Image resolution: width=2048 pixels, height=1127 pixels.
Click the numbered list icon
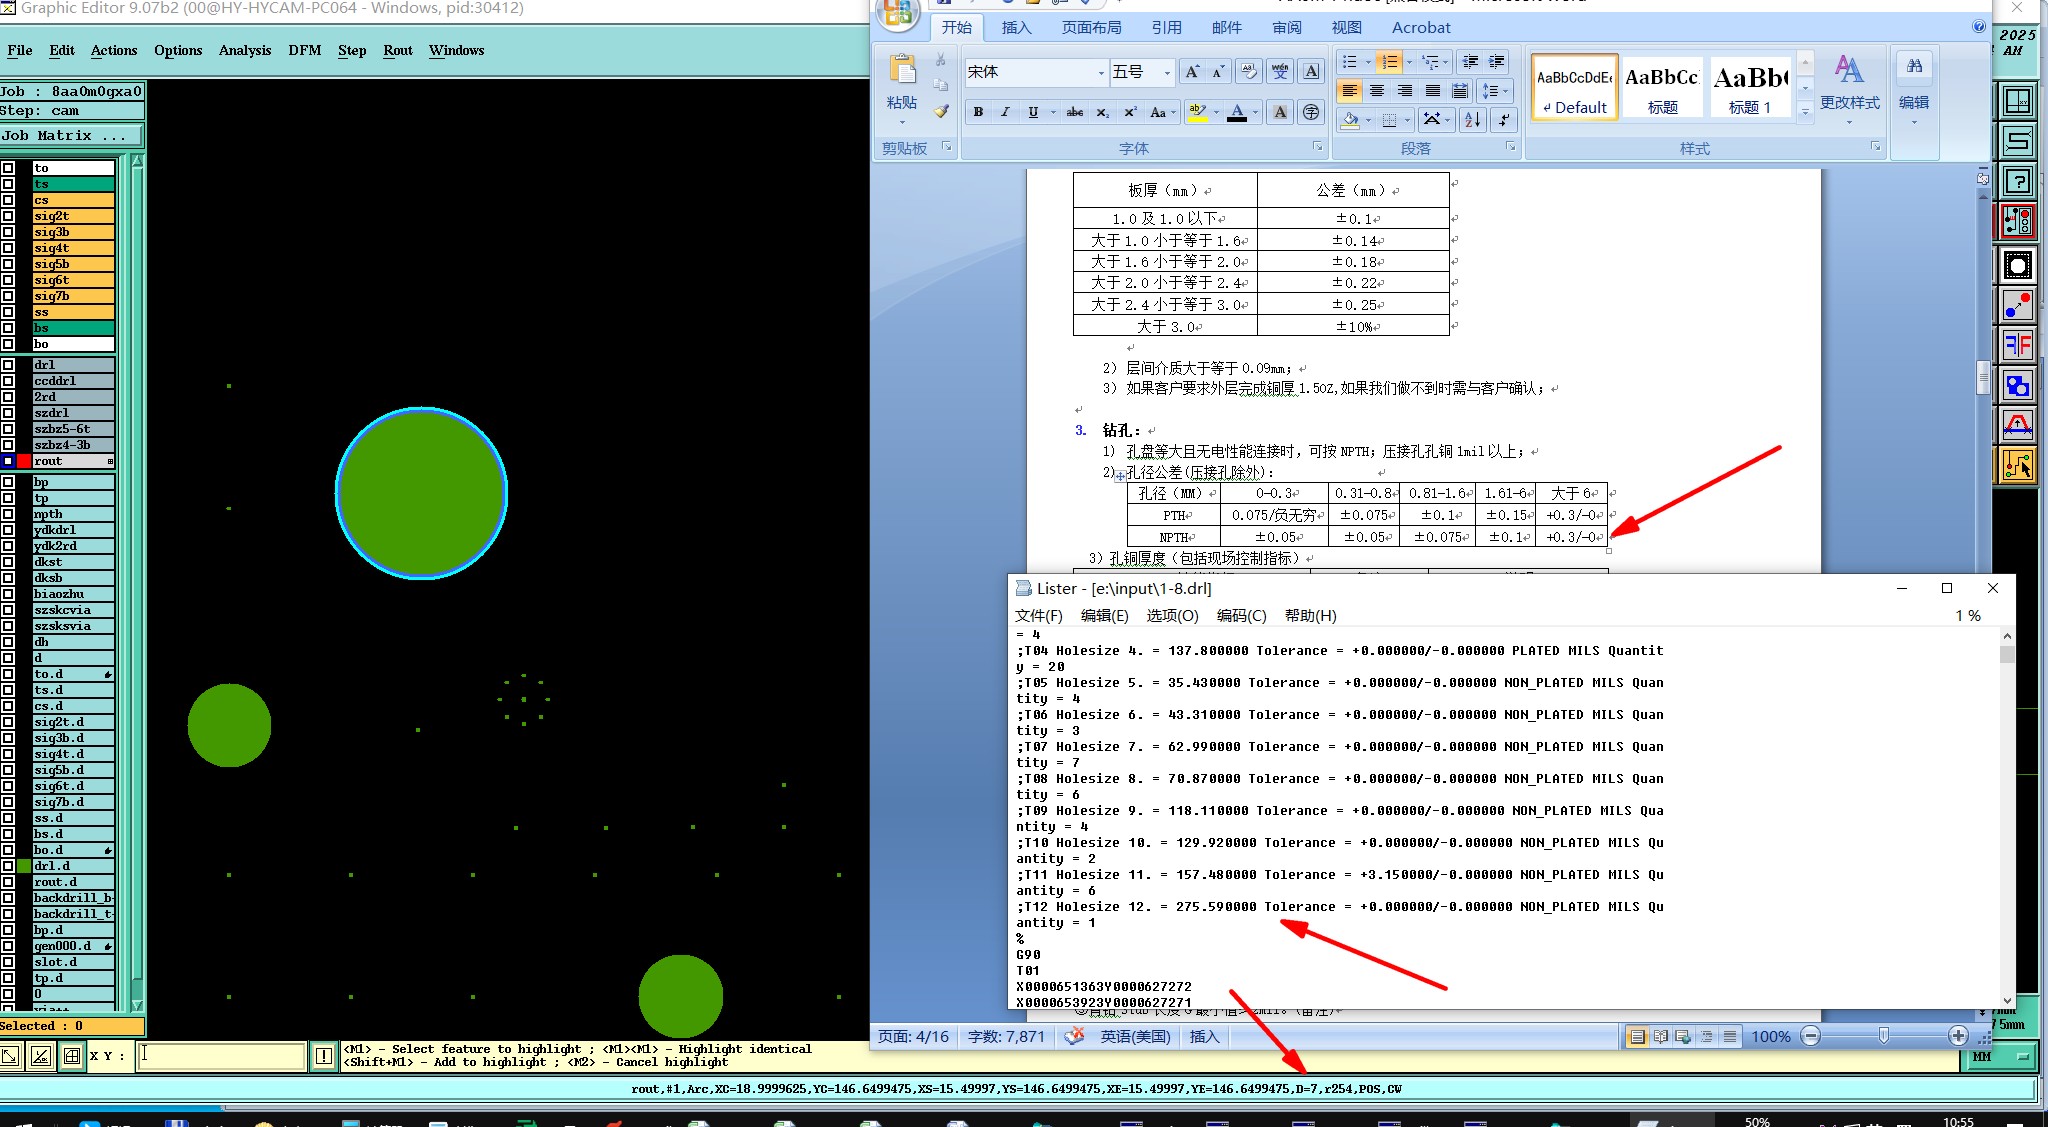pos(1389,62)
